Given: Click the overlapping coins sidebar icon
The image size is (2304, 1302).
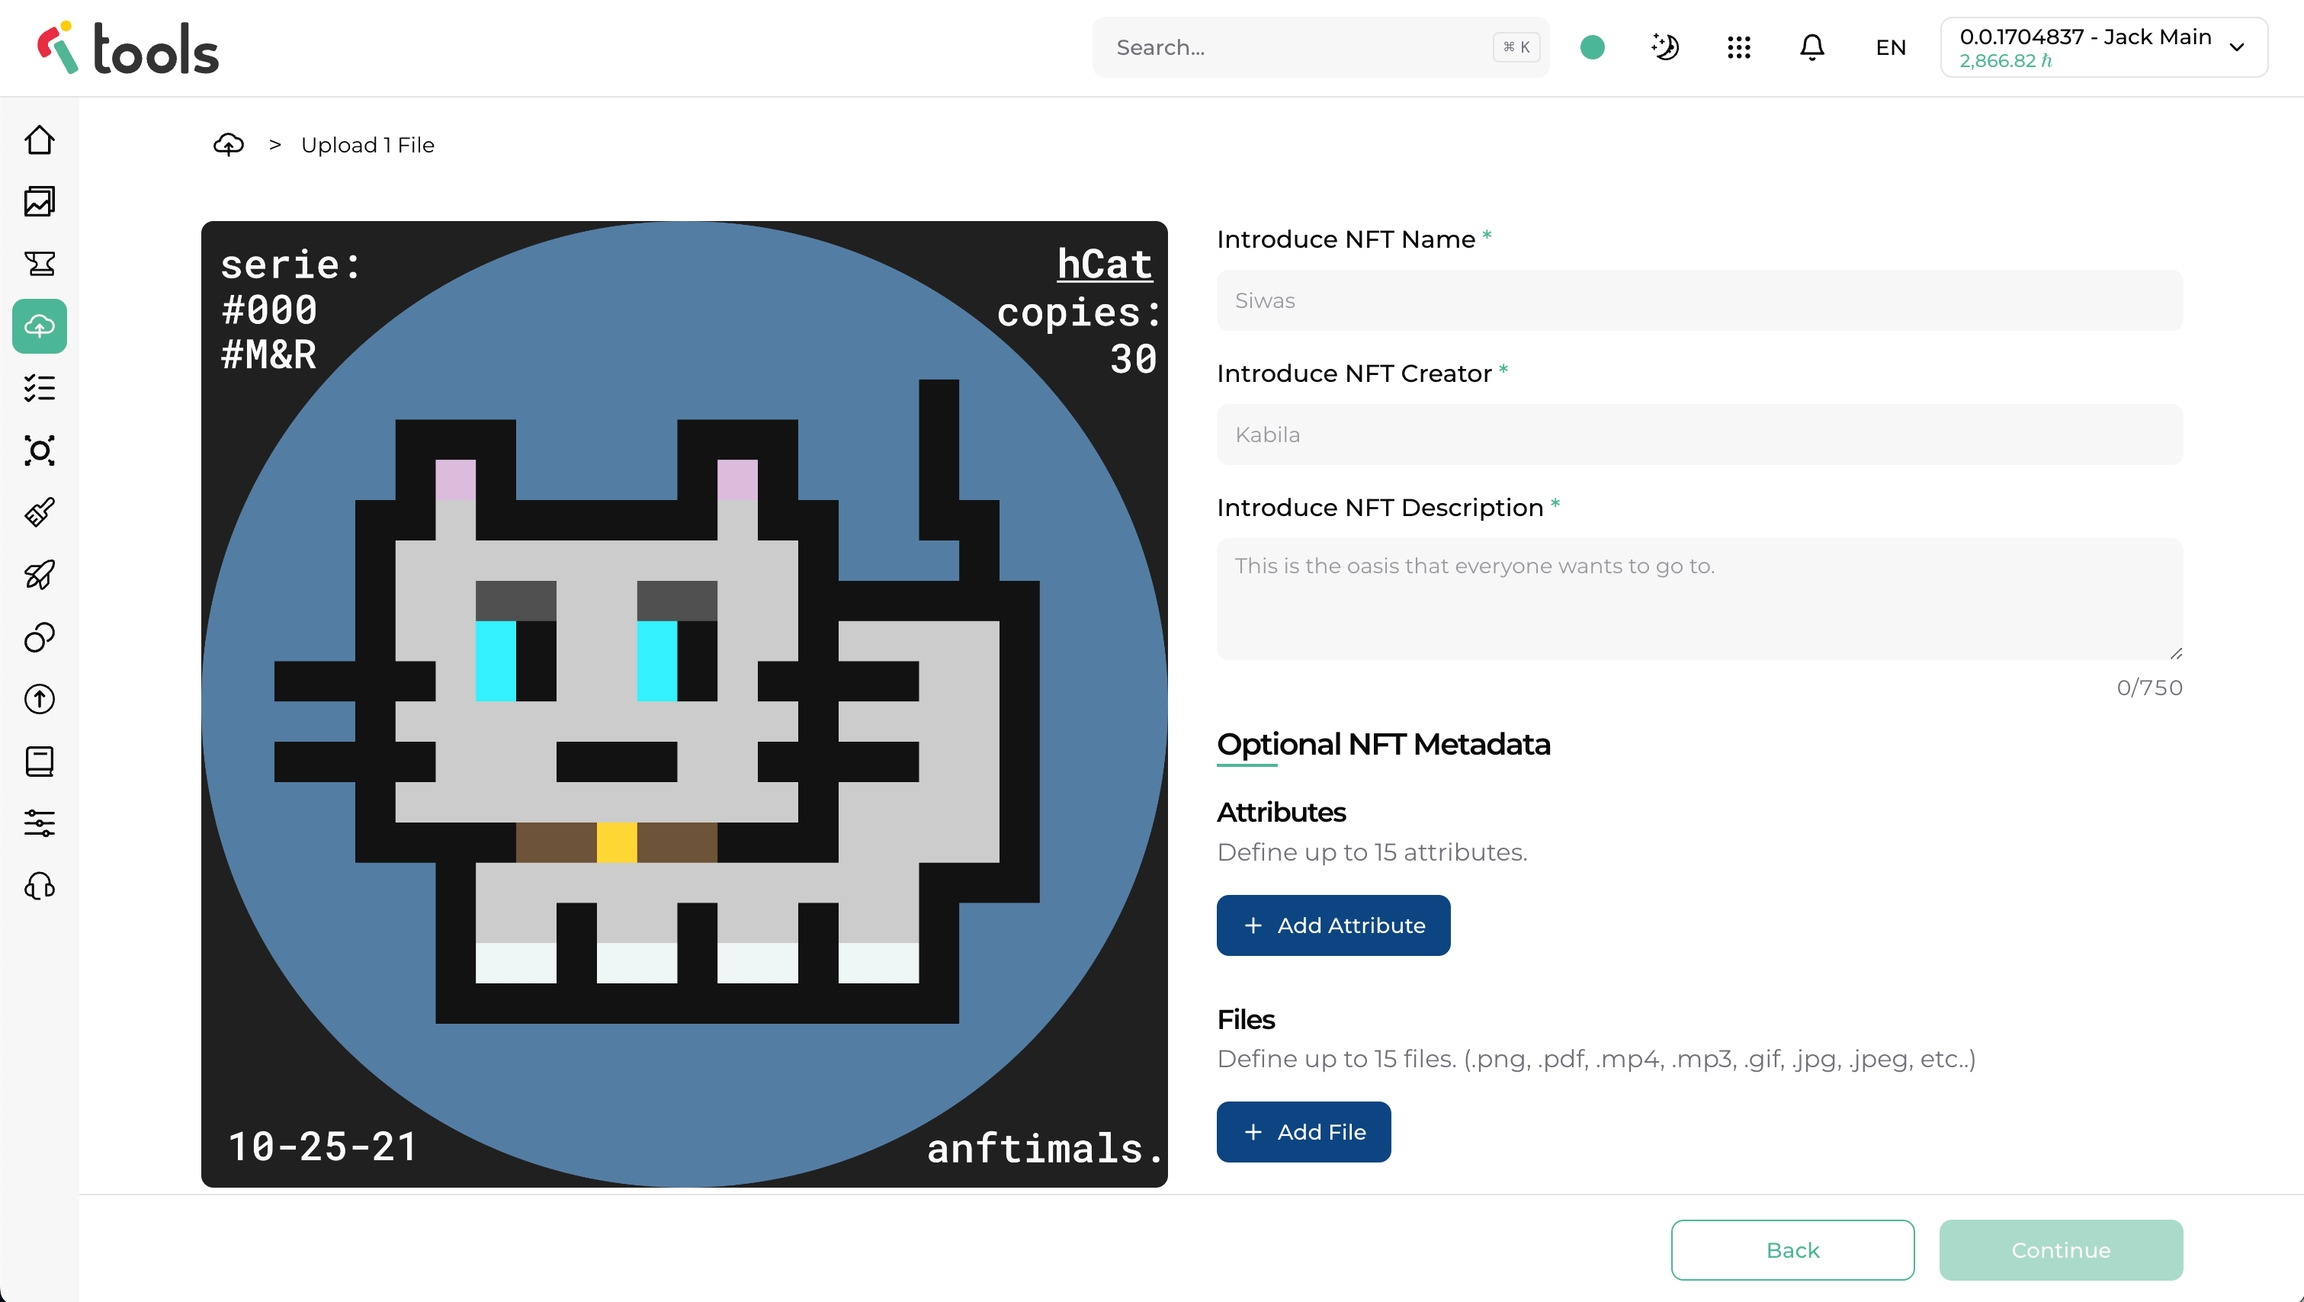Looking at the screenshot, I should click(40, 637).
